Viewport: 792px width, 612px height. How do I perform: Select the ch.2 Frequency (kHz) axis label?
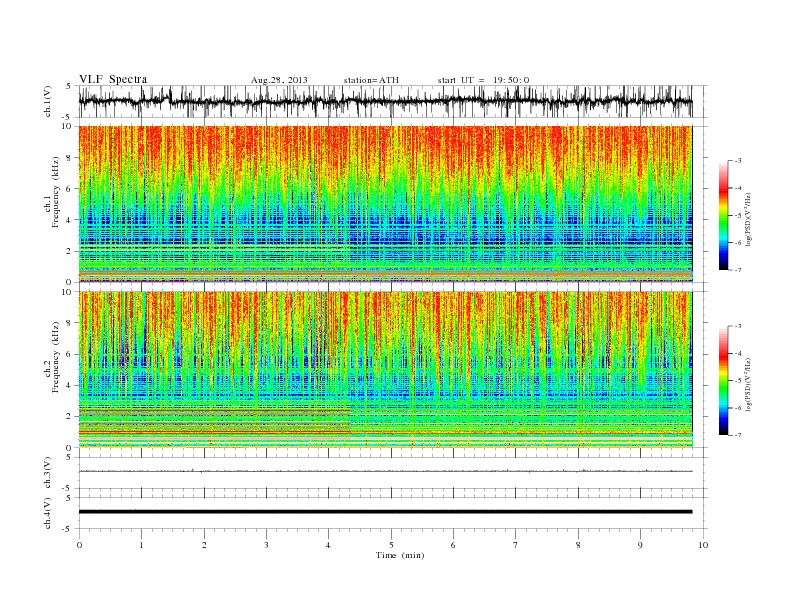pos(52,356)
